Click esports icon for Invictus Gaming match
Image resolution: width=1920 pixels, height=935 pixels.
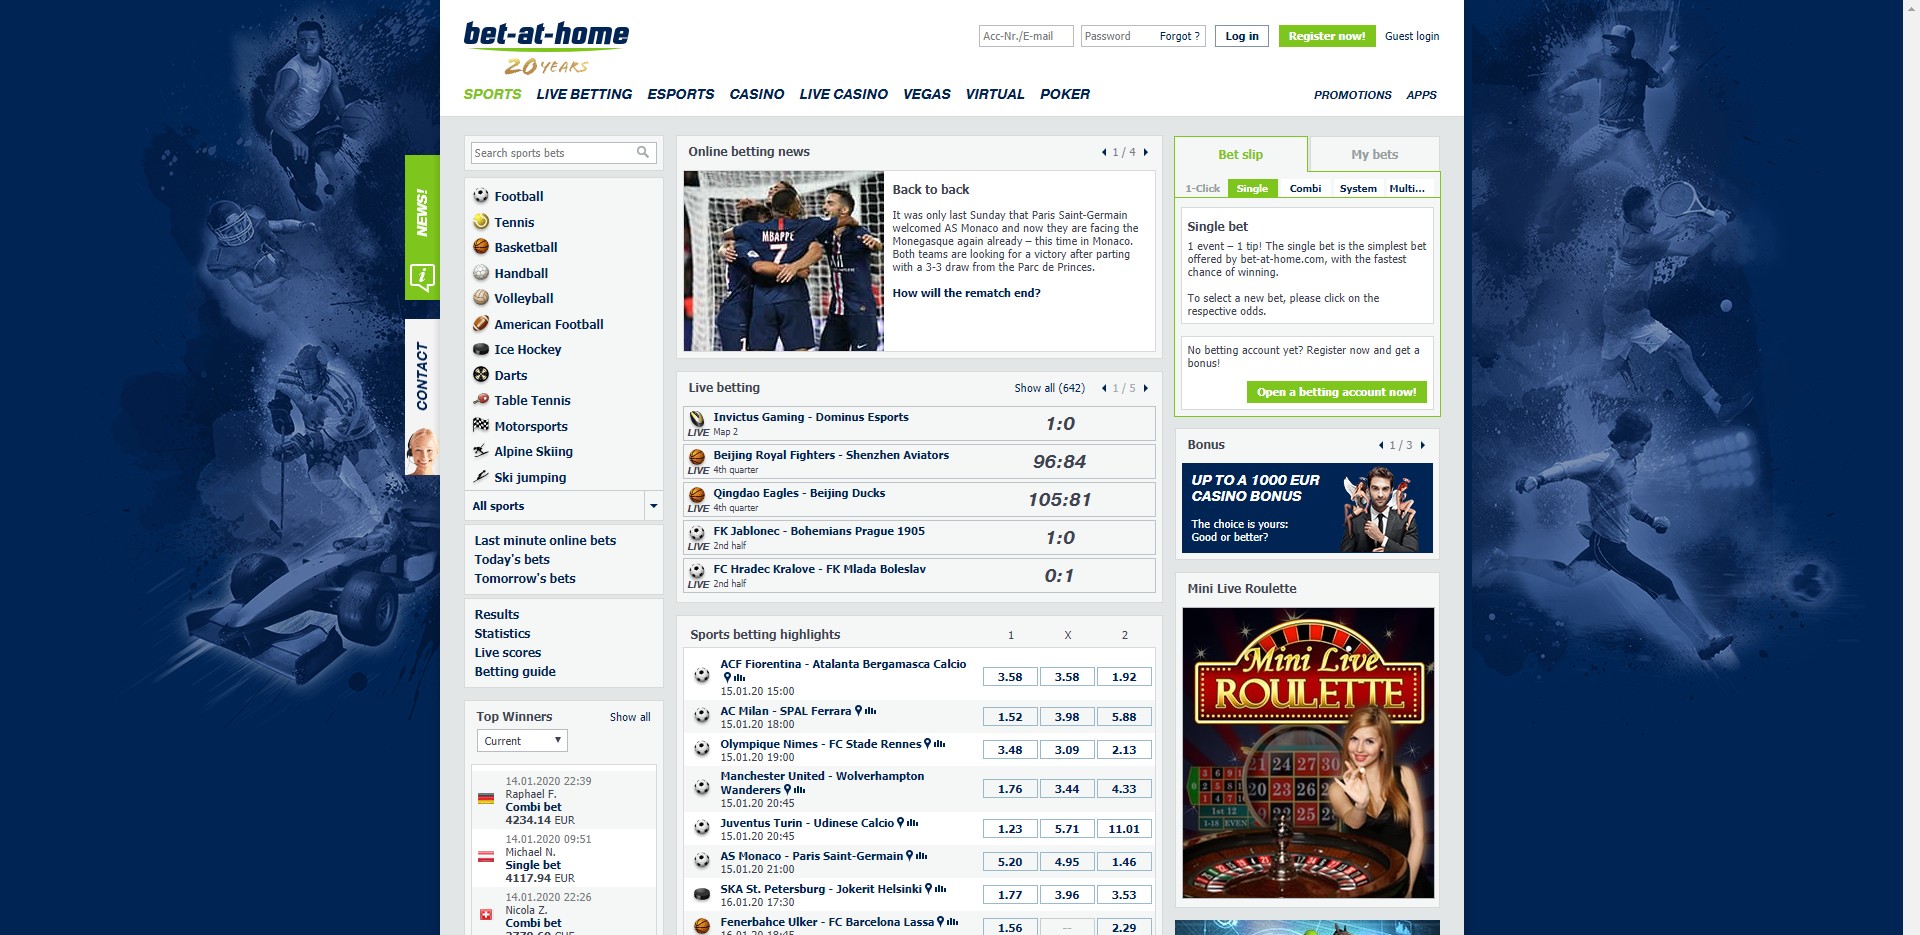697,418
